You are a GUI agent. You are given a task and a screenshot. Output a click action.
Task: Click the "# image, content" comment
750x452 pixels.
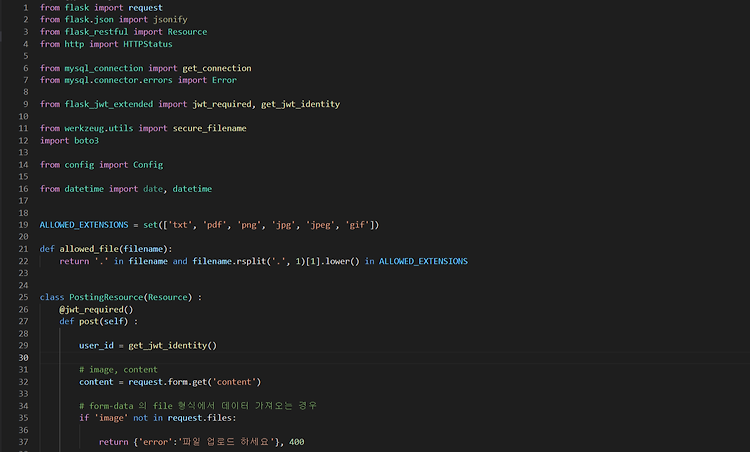pyautogui.click(x=118, y=370)
